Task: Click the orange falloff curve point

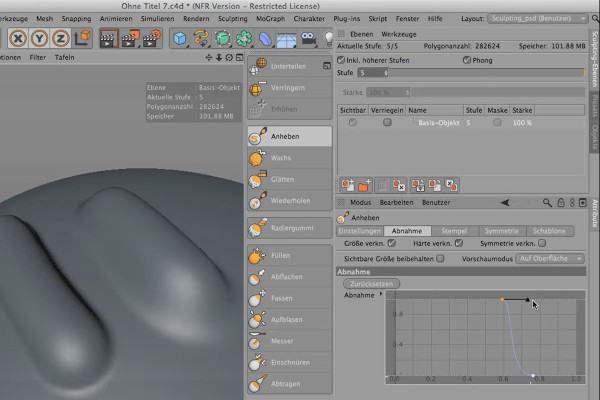Action: 502,300
